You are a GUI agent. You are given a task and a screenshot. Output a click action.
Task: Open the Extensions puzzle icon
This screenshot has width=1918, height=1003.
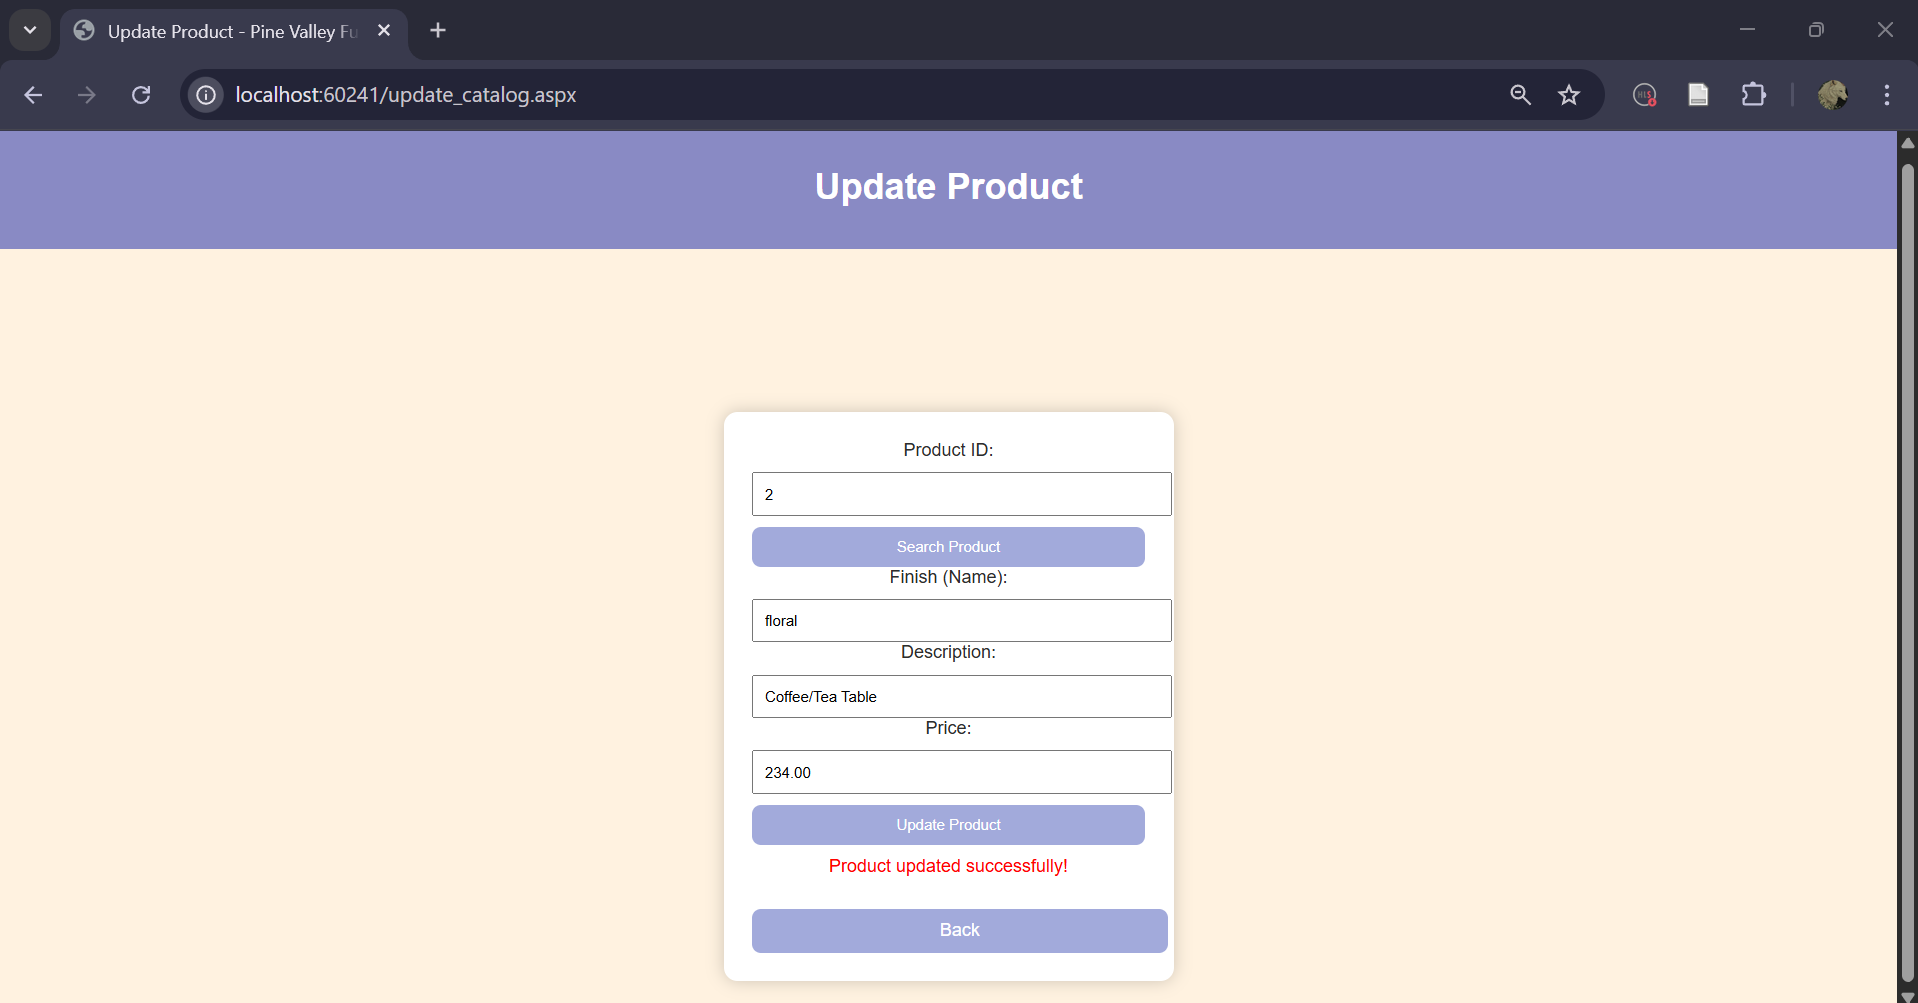(x=1755, y=95)
